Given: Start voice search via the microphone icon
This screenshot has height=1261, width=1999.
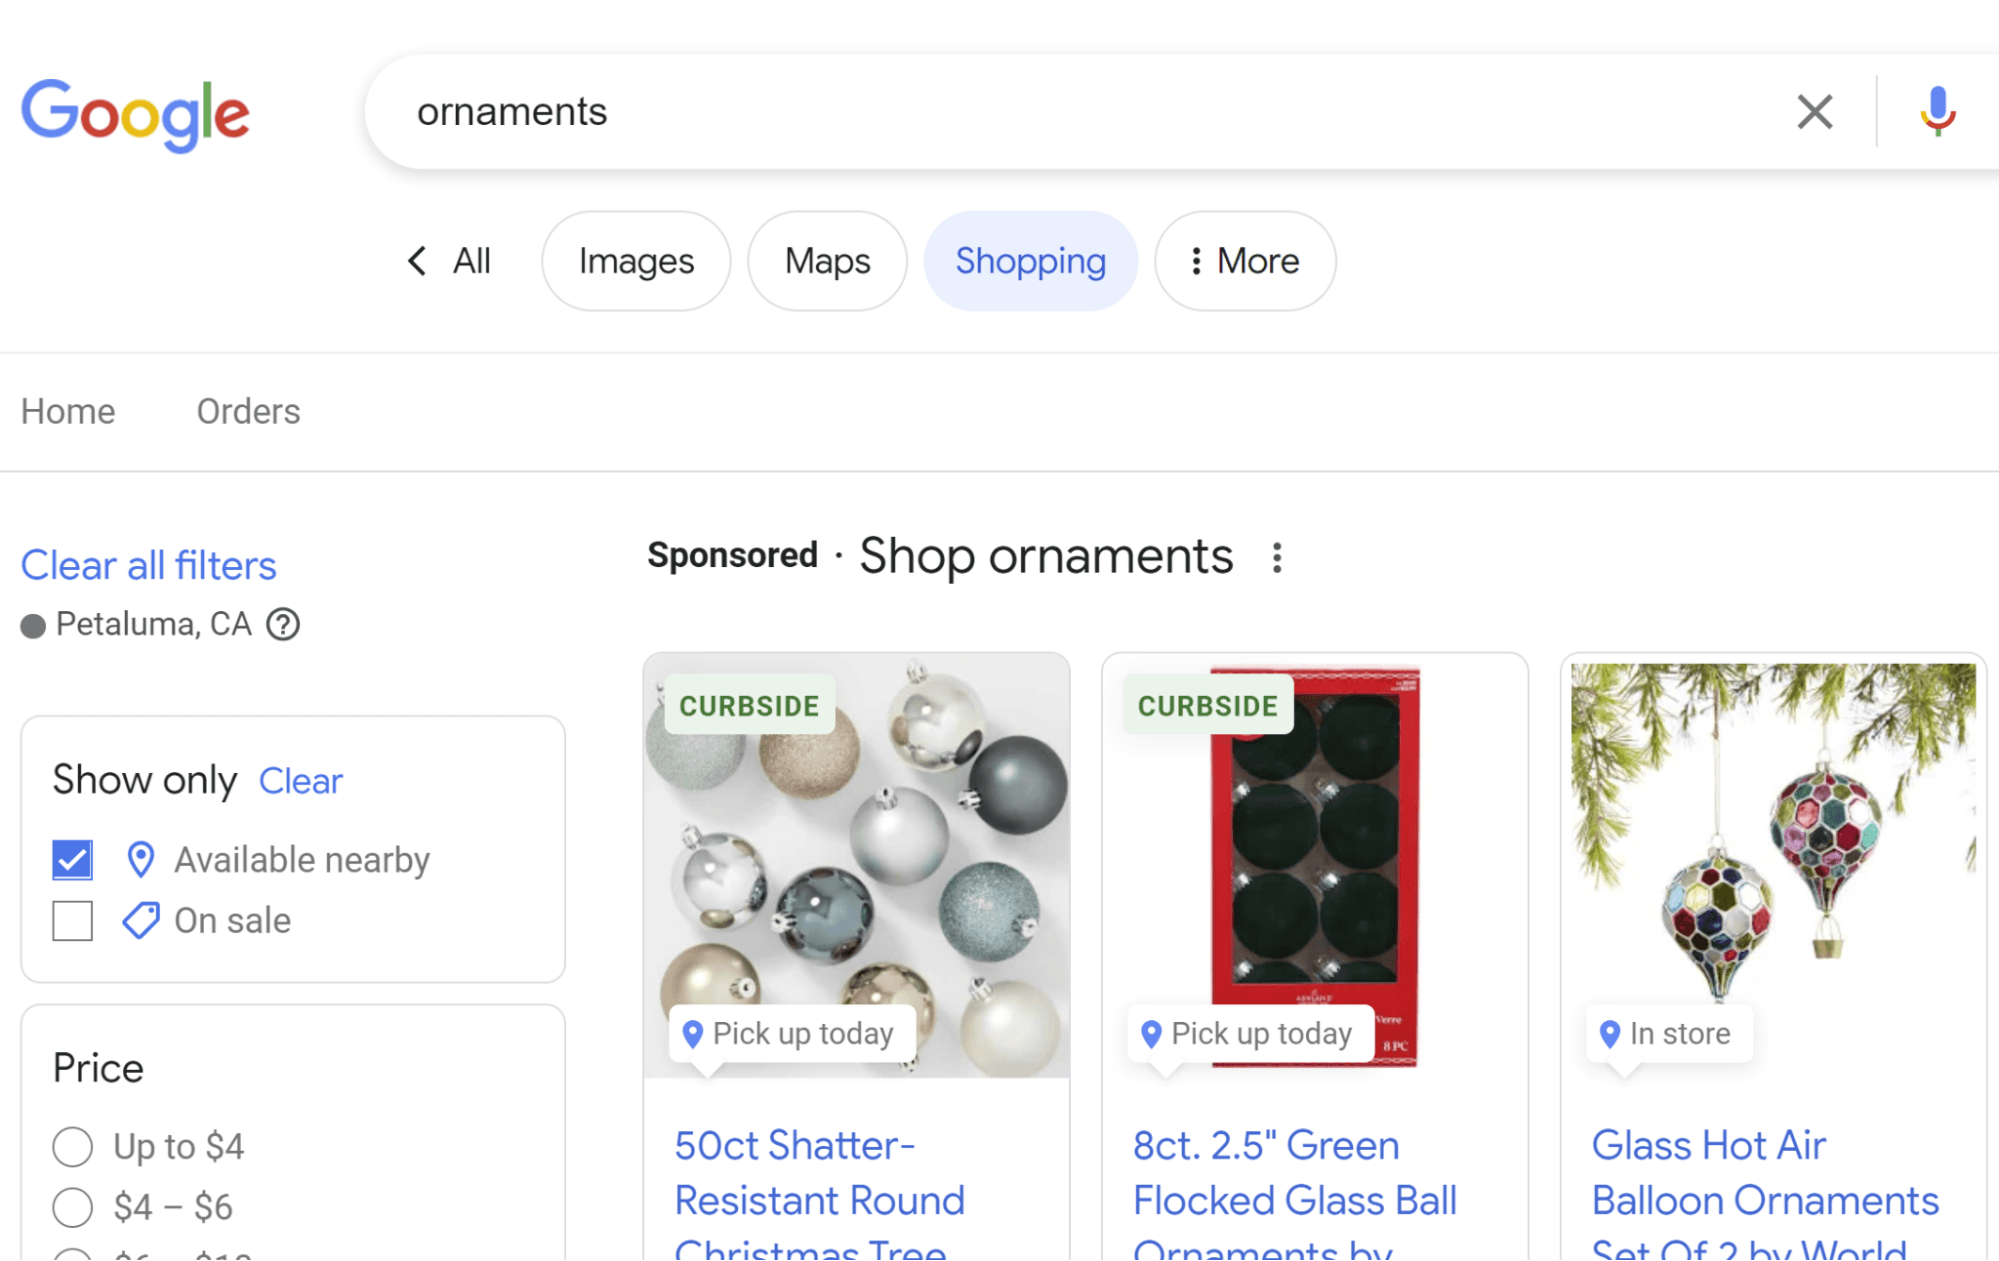Looking at the screenshot, I should [1937, 112].
